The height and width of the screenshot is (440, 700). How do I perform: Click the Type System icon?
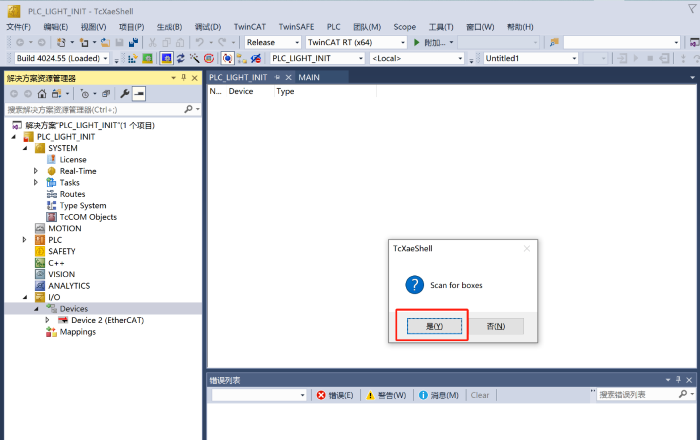pos(51,205)
